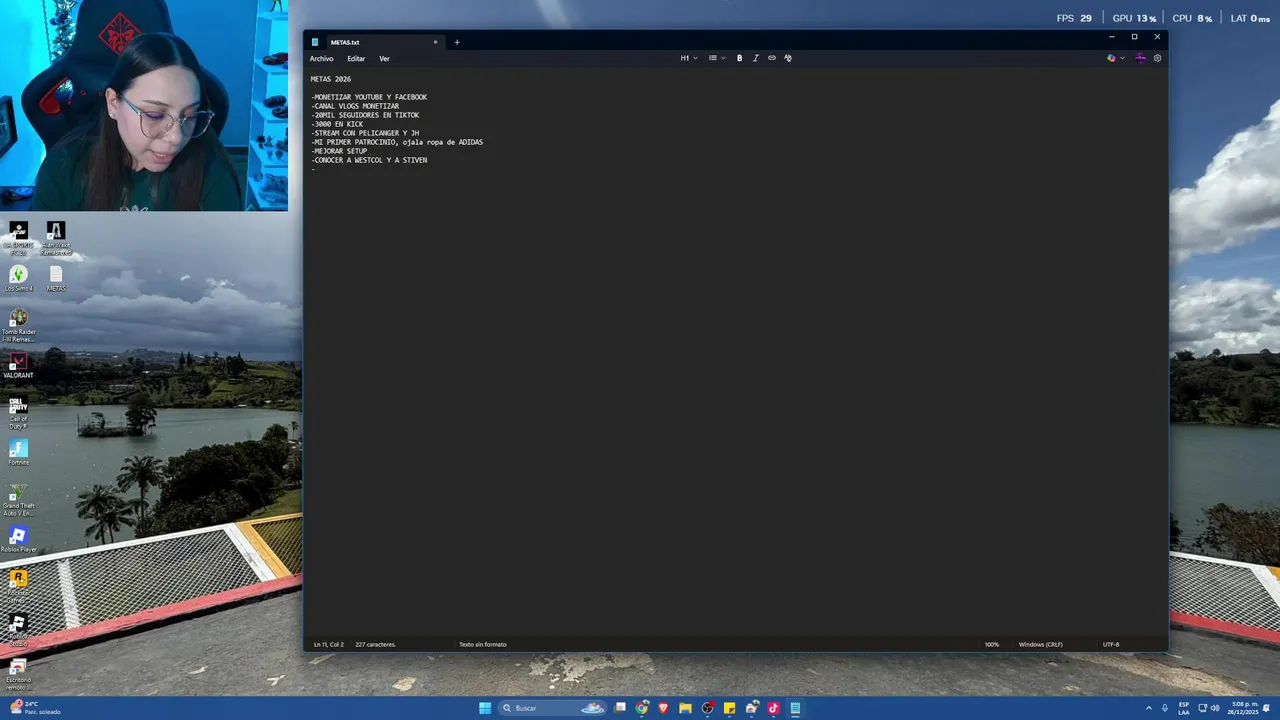Select the Fortnite desktop icon
The width and height of the screenshot is (1280, 720).
click(x=18, y=452)
